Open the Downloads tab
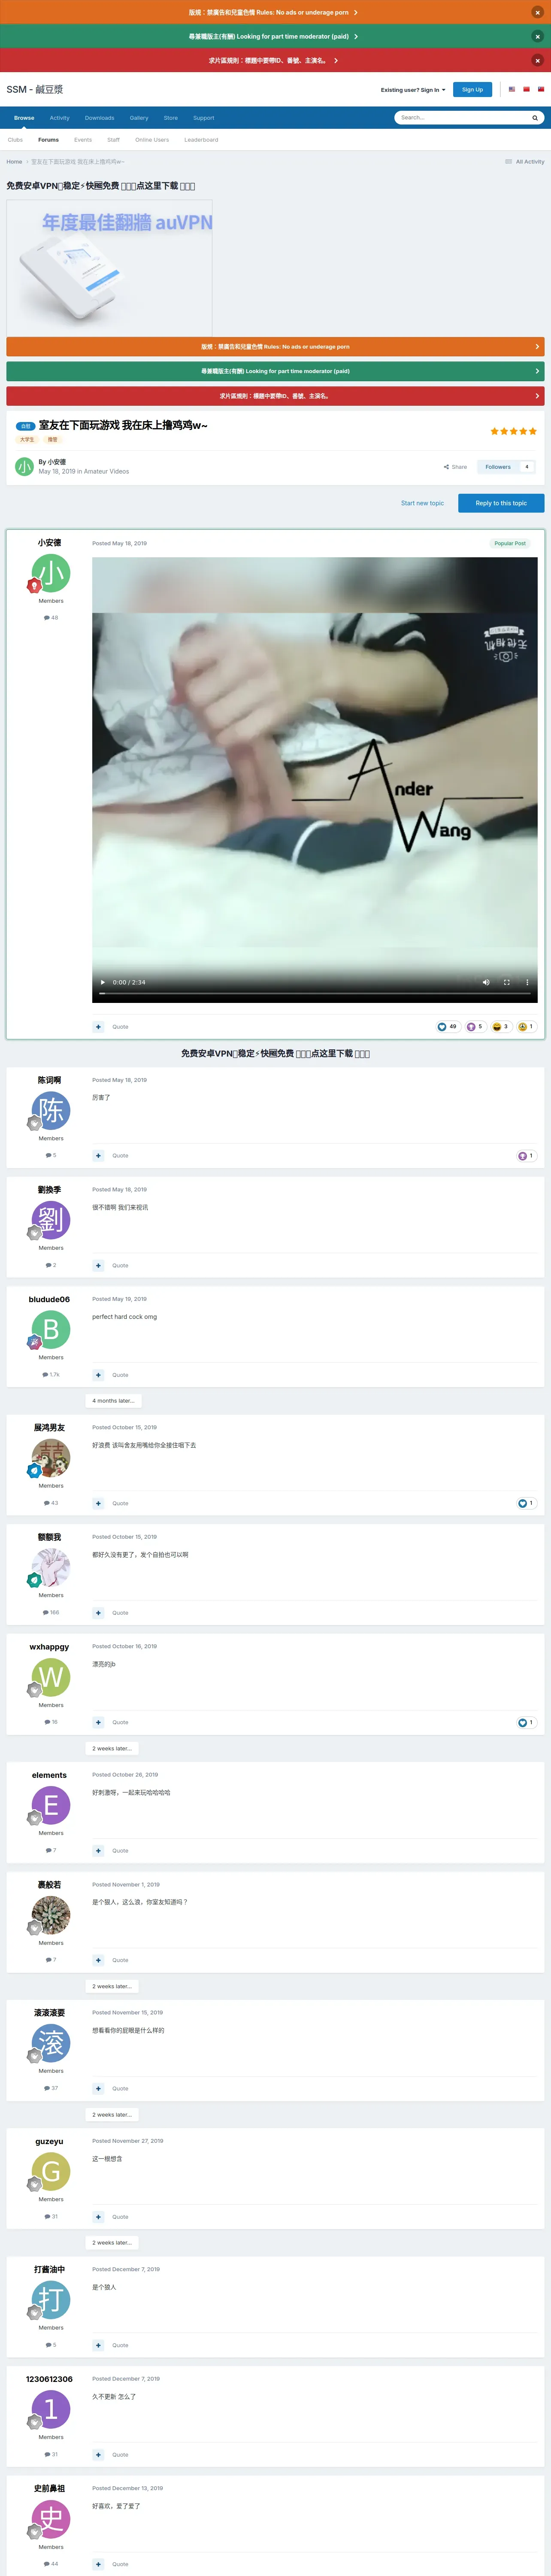 click(99, 118)
